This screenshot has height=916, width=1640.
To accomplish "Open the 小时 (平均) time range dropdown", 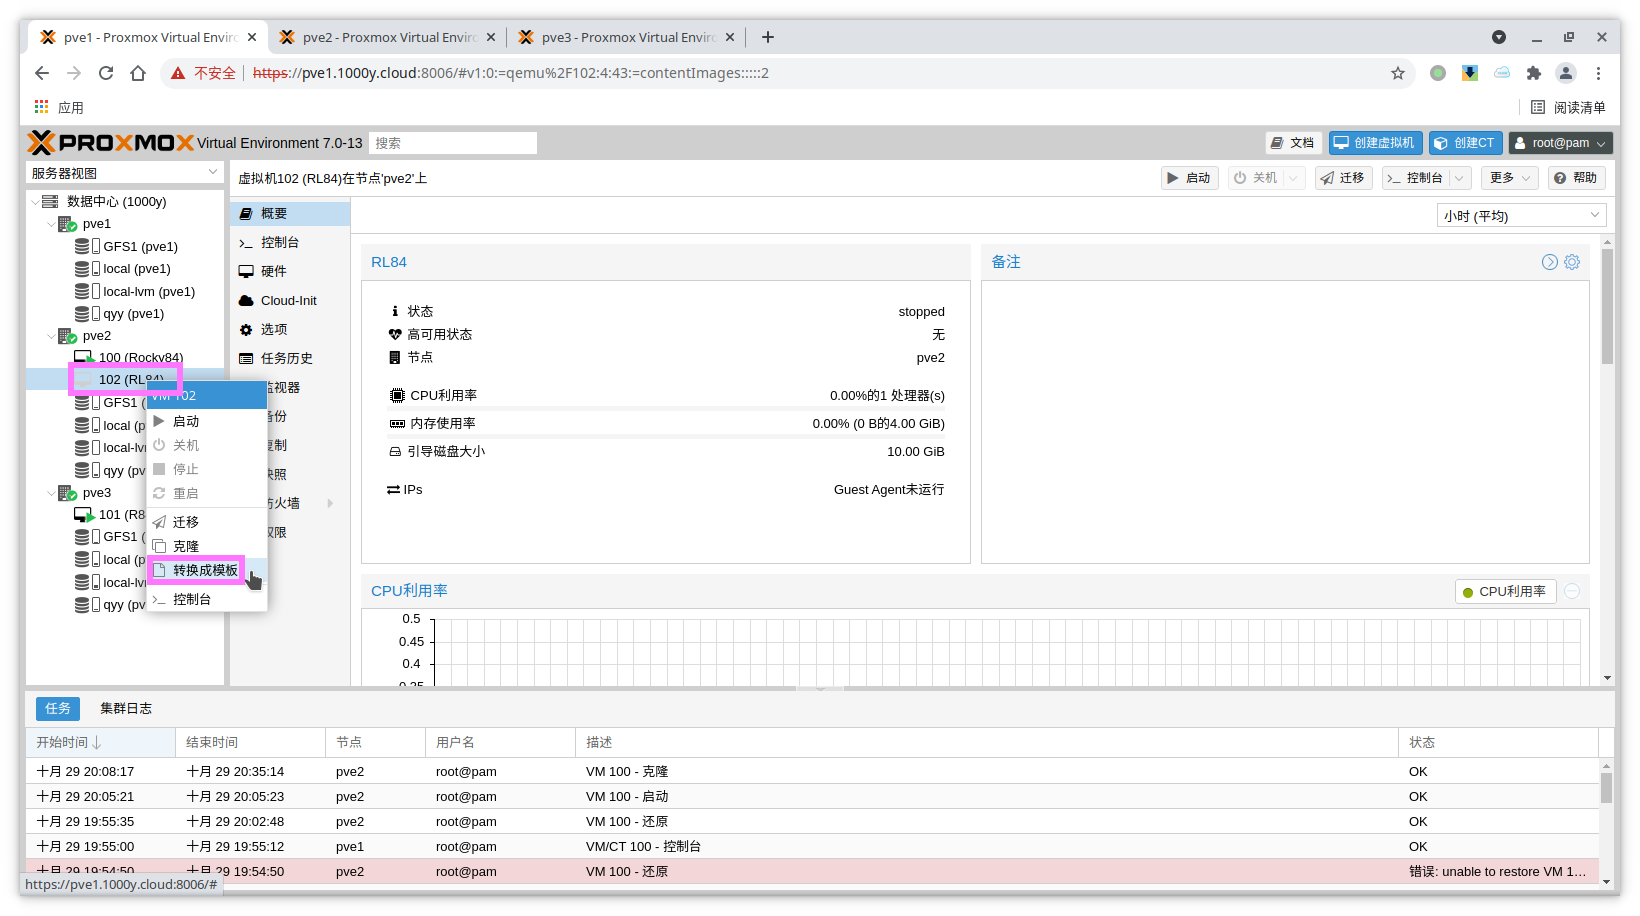I will coord(1521,216).
